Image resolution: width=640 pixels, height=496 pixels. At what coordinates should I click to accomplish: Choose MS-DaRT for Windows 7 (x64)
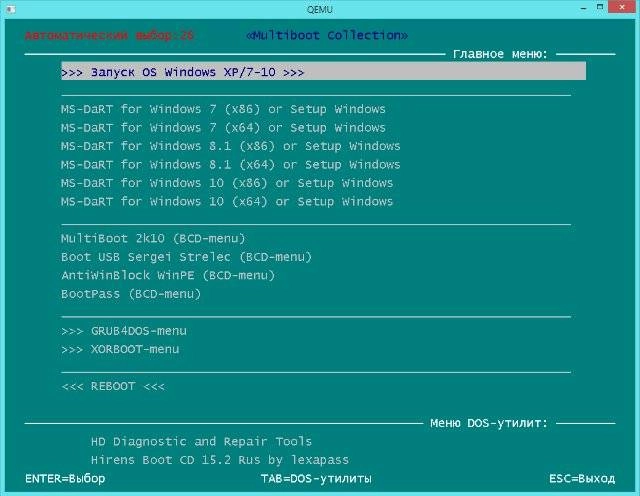223,128
